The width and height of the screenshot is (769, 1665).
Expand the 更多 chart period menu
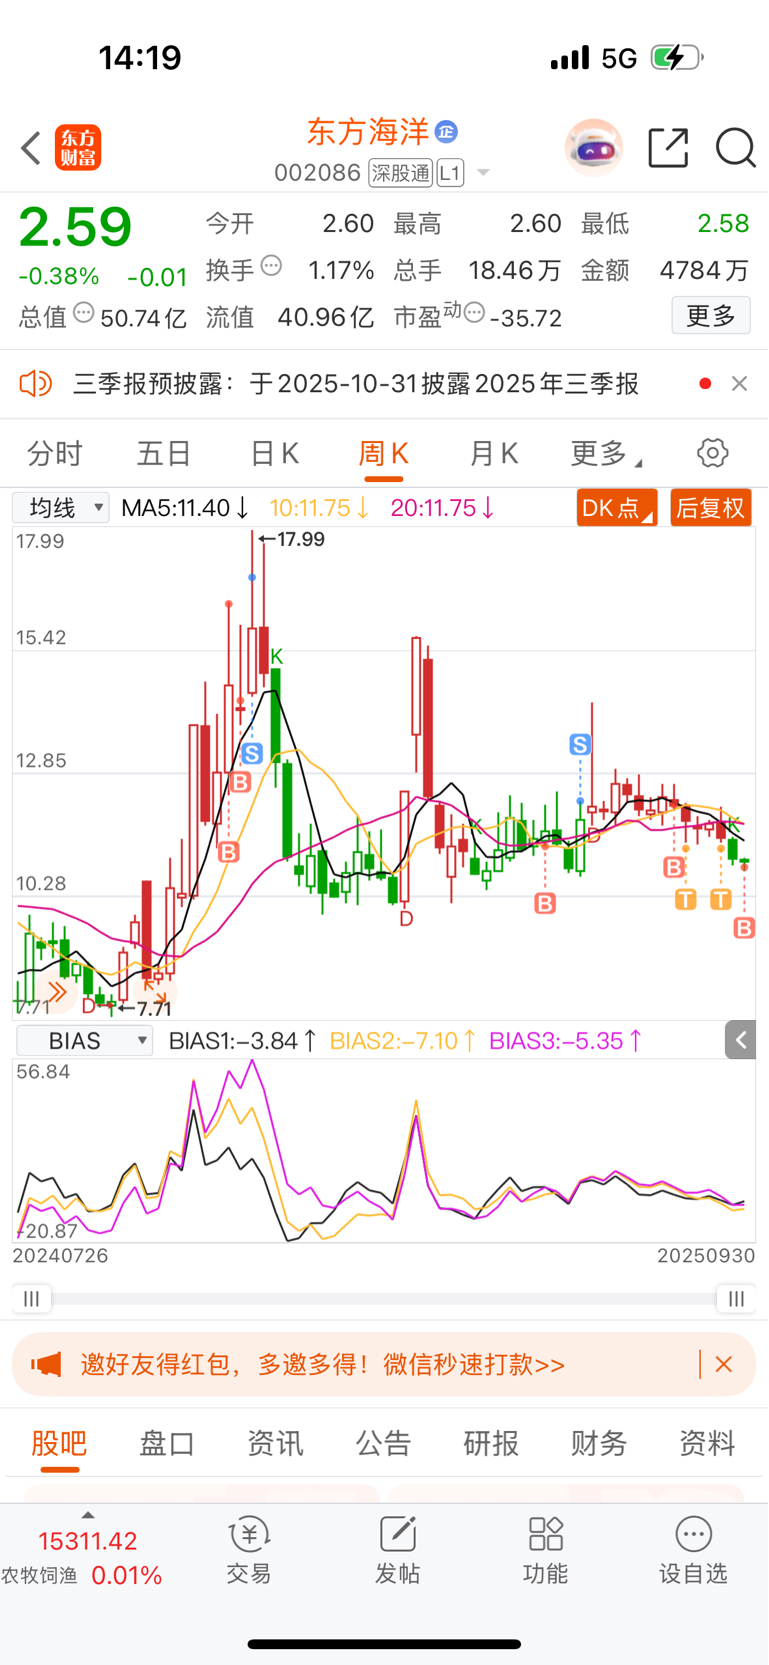coord(605,453)
